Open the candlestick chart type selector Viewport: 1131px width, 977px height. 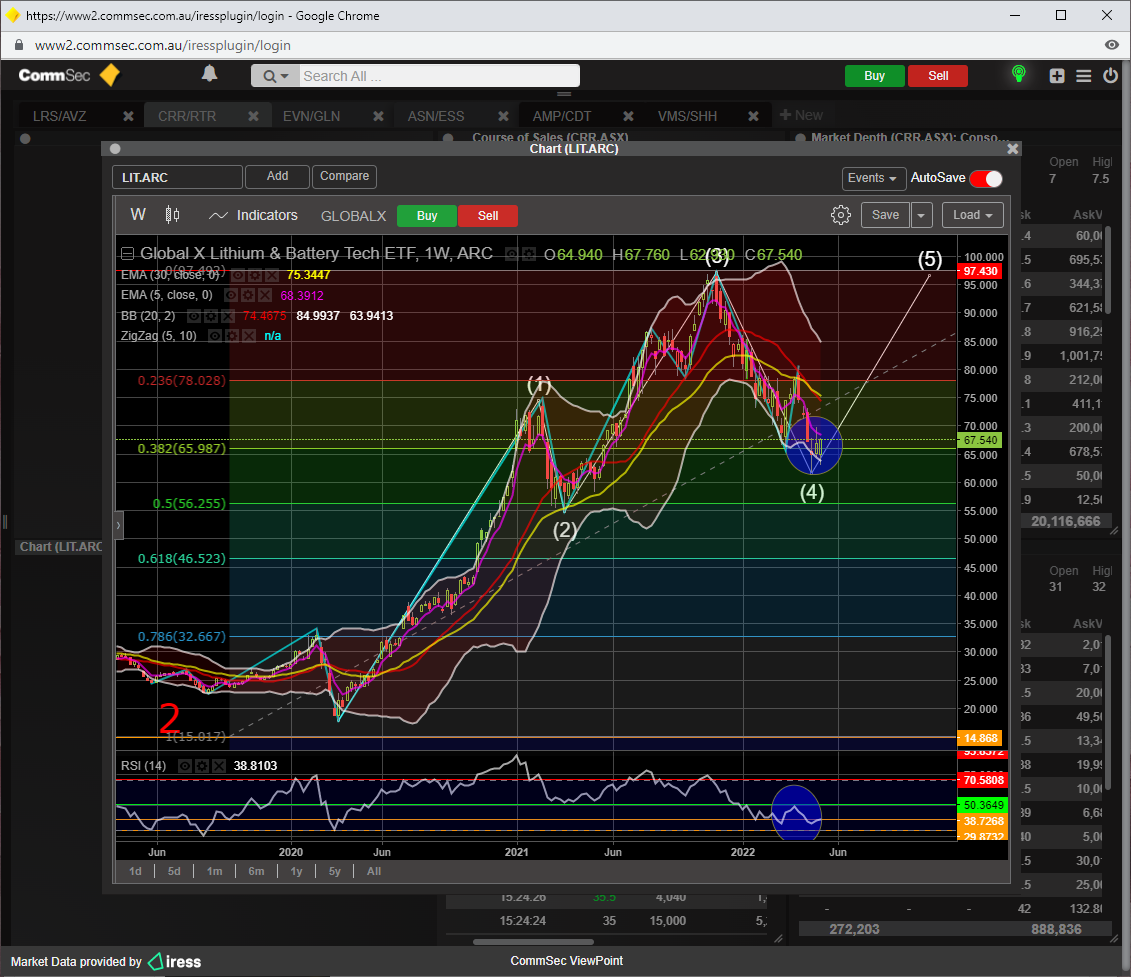coord(172,215)
